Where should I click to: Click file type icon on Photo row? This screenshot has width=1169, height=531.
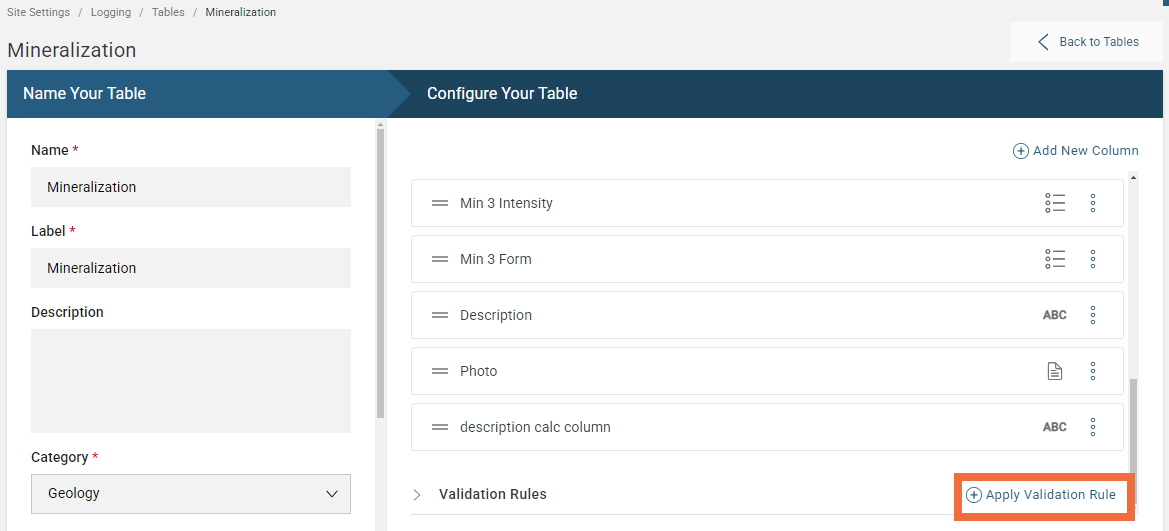(1054, 371)
